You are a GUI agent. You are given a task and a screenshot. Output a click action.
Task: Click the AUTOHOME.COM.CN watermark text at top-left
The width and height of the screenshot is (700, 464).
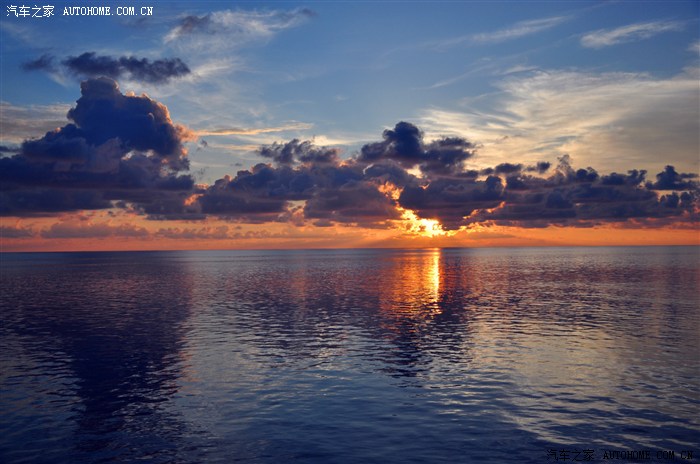(108, 11)
